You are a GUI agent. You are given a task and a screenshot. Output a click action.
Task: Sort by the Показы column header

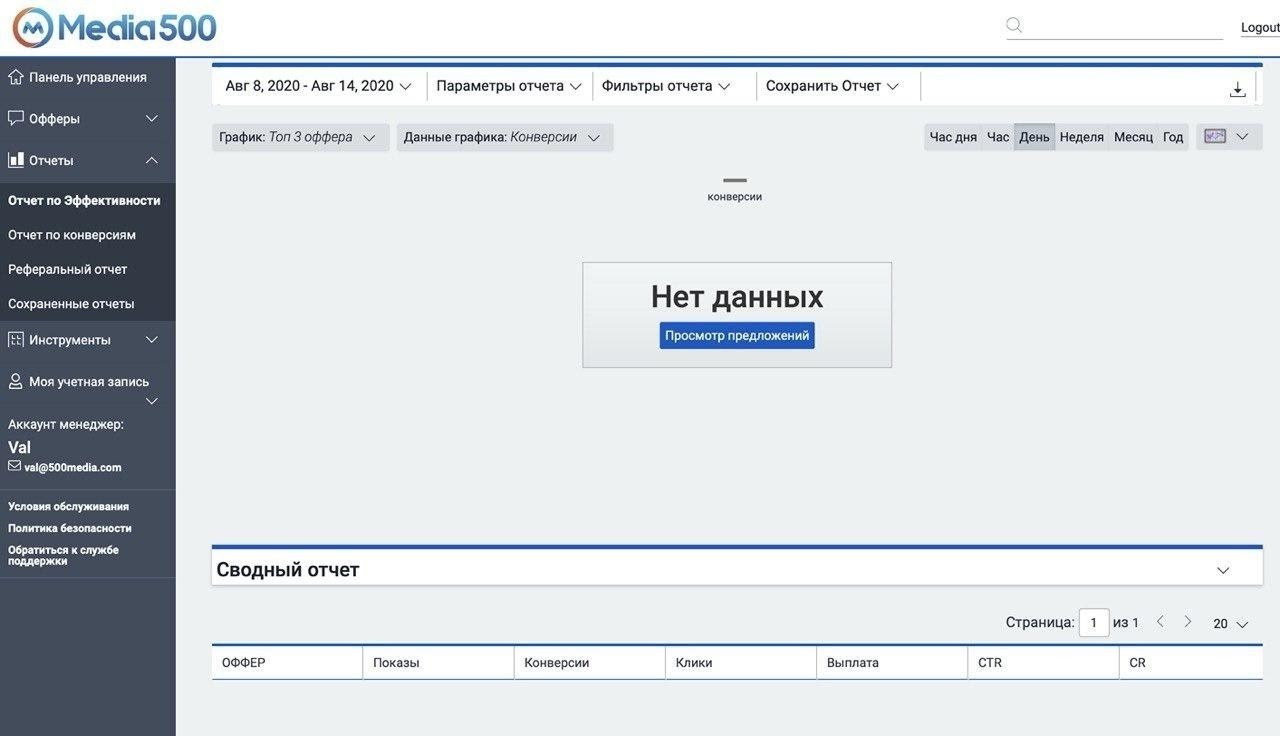click(x=438, y=663)
